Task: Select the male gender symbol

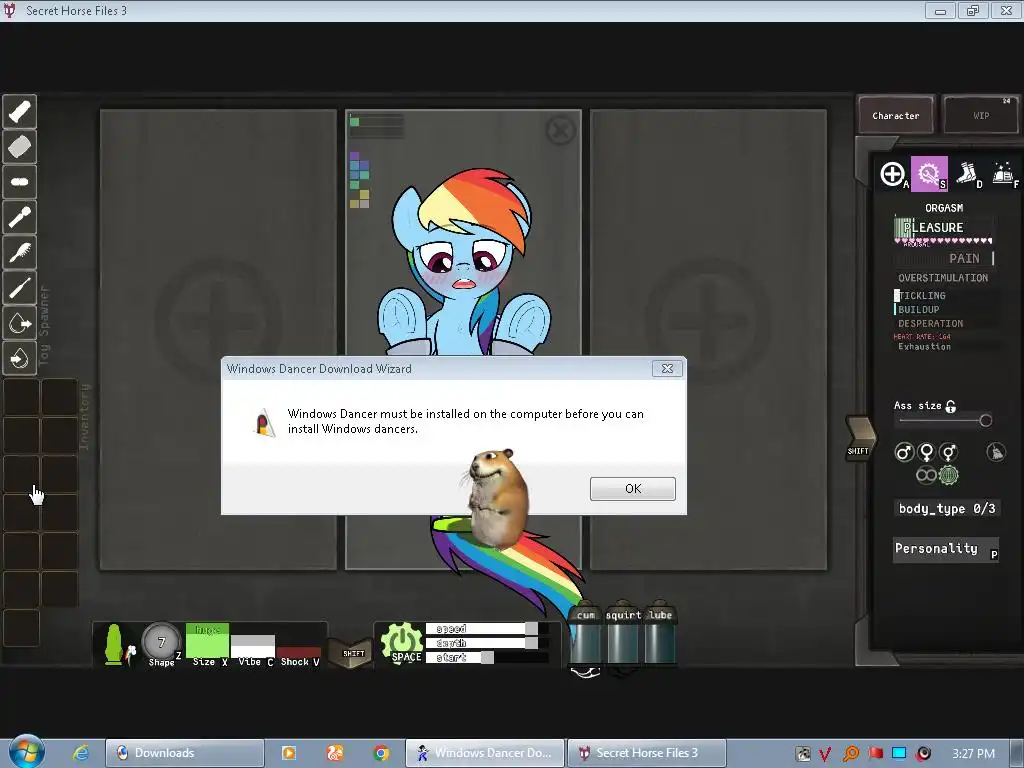Action: tap(904, 452)
